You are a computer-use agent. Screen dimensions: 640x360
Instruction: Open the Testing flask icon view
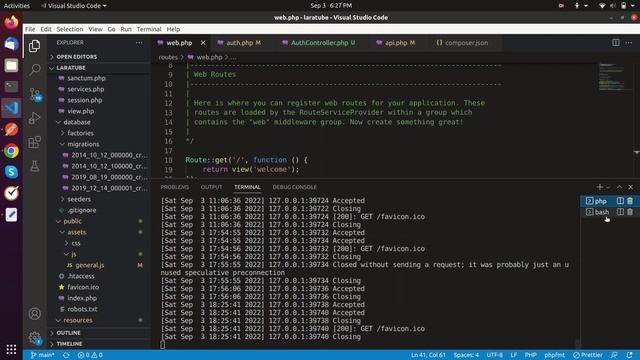[35, 166]
